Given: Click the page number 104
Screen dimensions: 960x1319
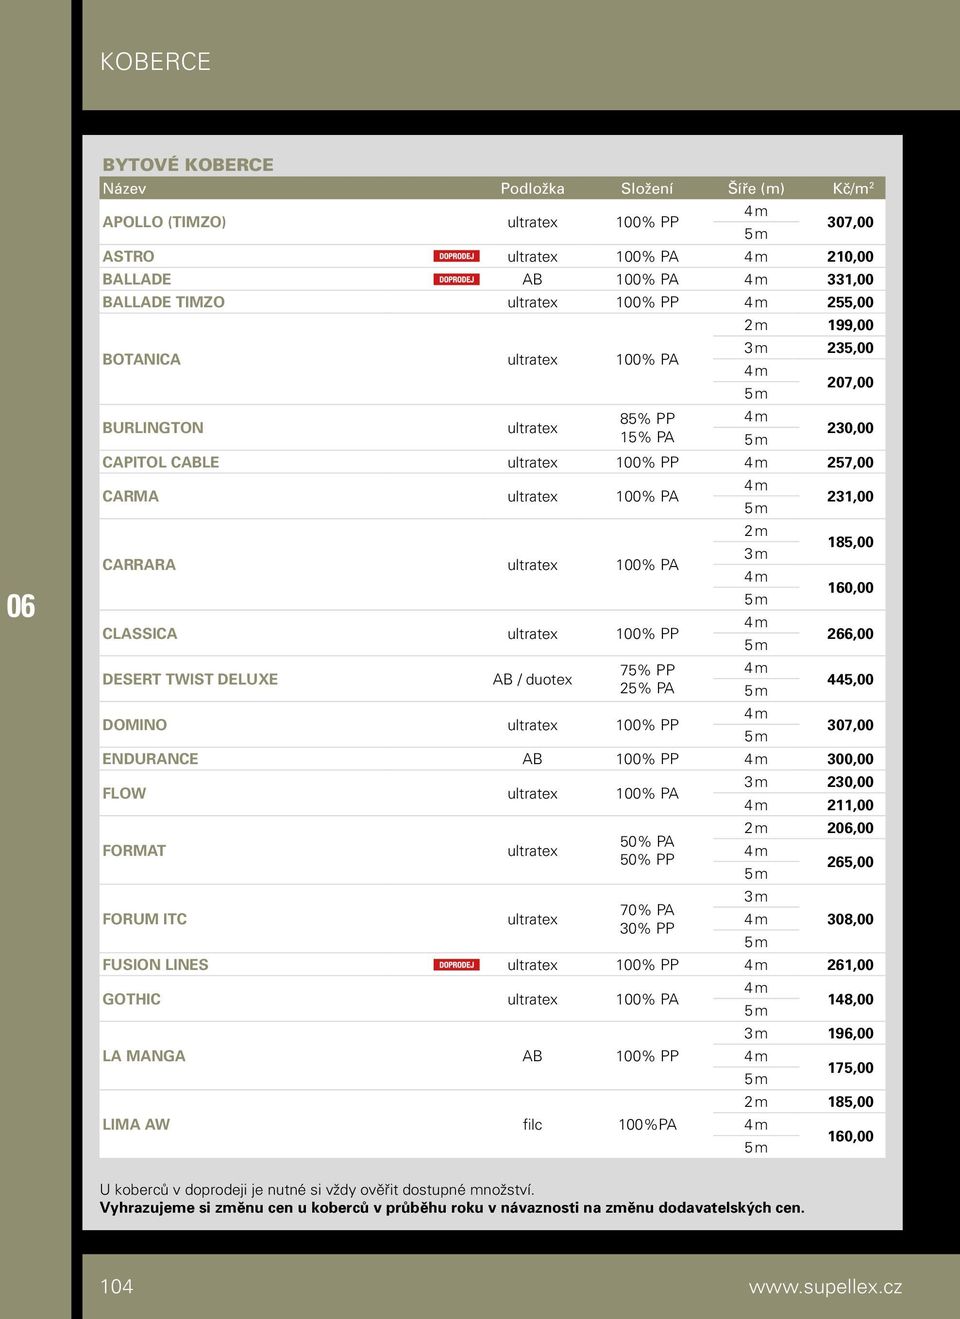Looking at the screenshot, I should (116, 1287).
